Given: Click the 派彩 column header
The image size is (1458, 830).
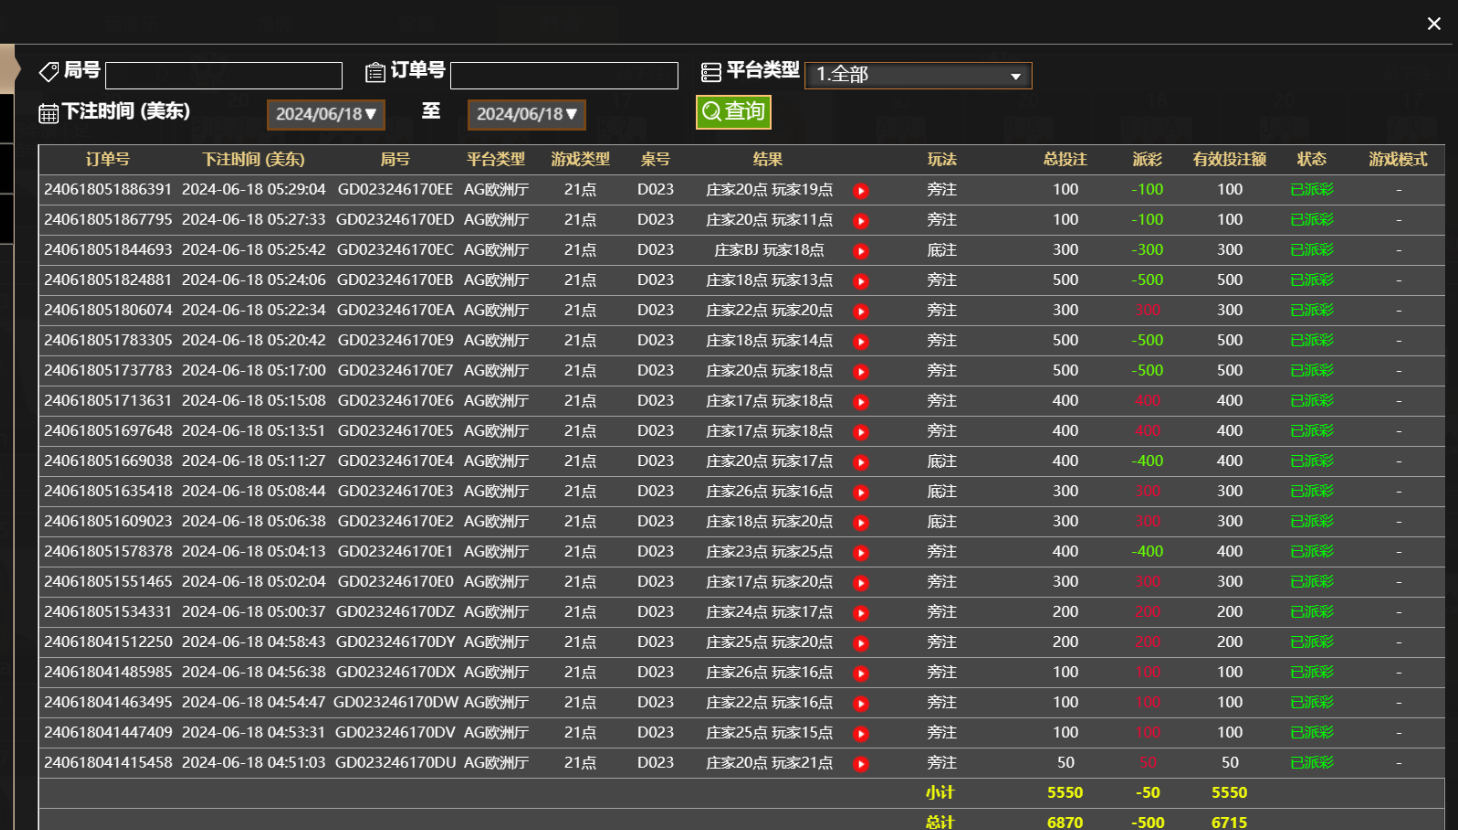Looking at the screenshot, I should click(1147, 159).
